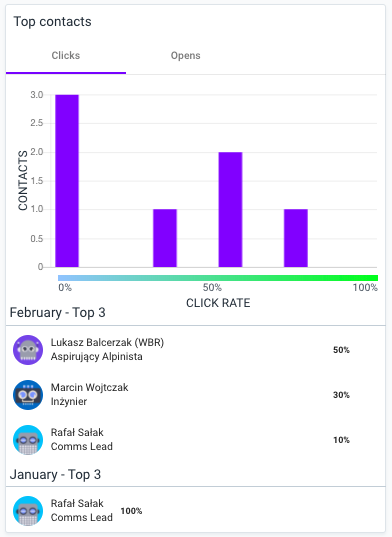
Task: Open the Opens tab
Action: point(186,56)
